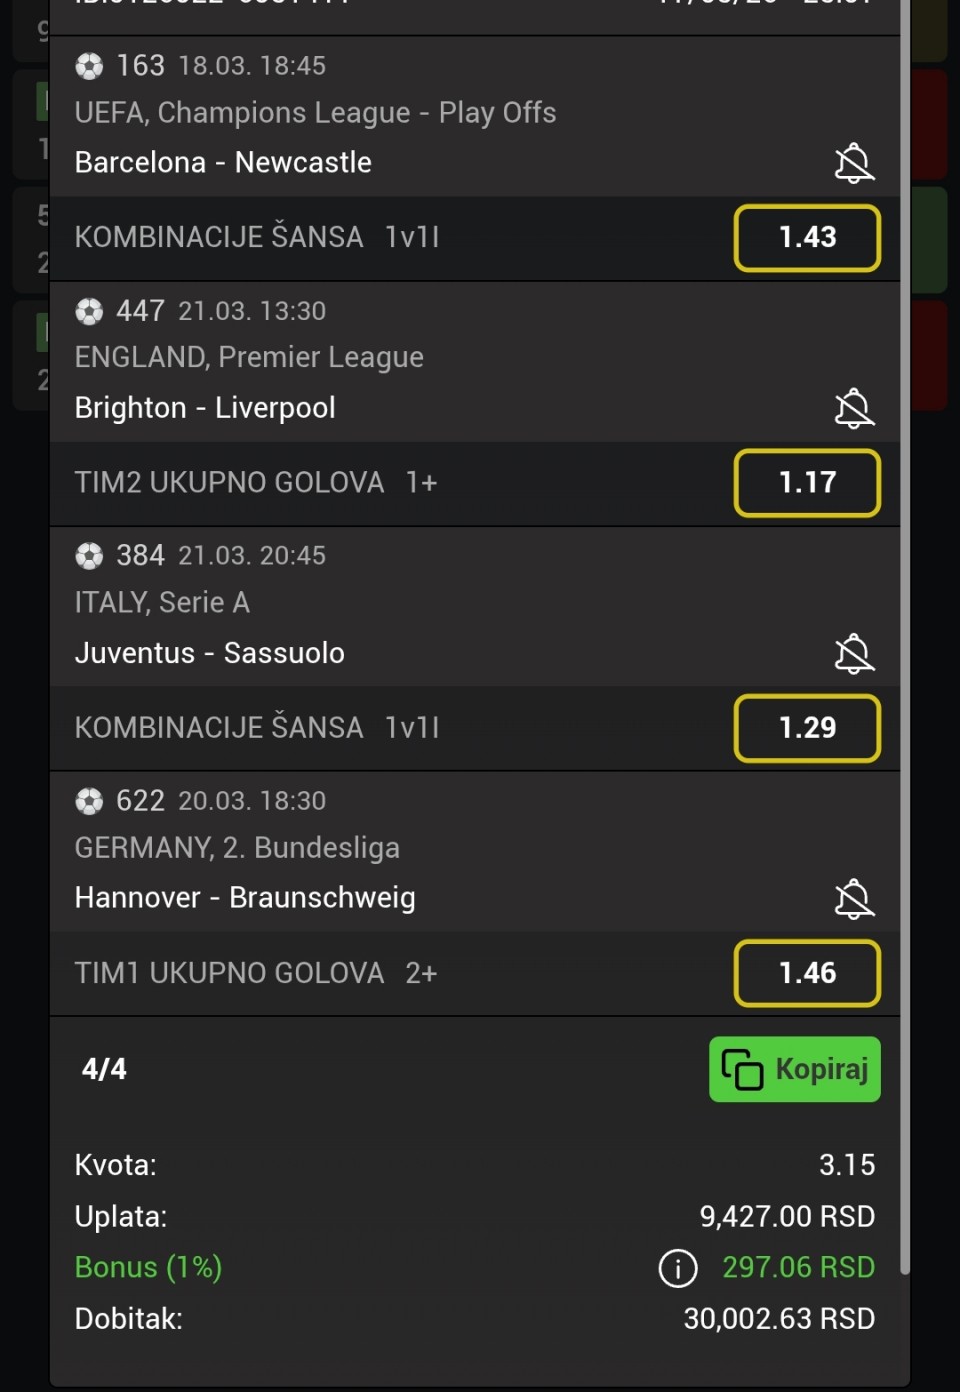Toggle notification bell for Brighton - Liverpool
The height and width of the screenshot is (1392, 960).
854,408
